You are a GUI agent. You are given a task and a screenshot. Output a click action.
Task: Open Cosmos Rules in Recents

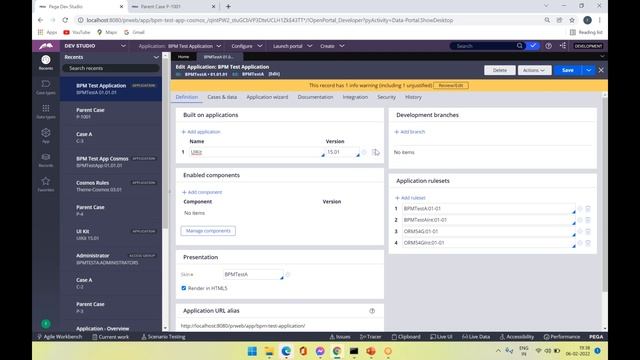[111, 186]
